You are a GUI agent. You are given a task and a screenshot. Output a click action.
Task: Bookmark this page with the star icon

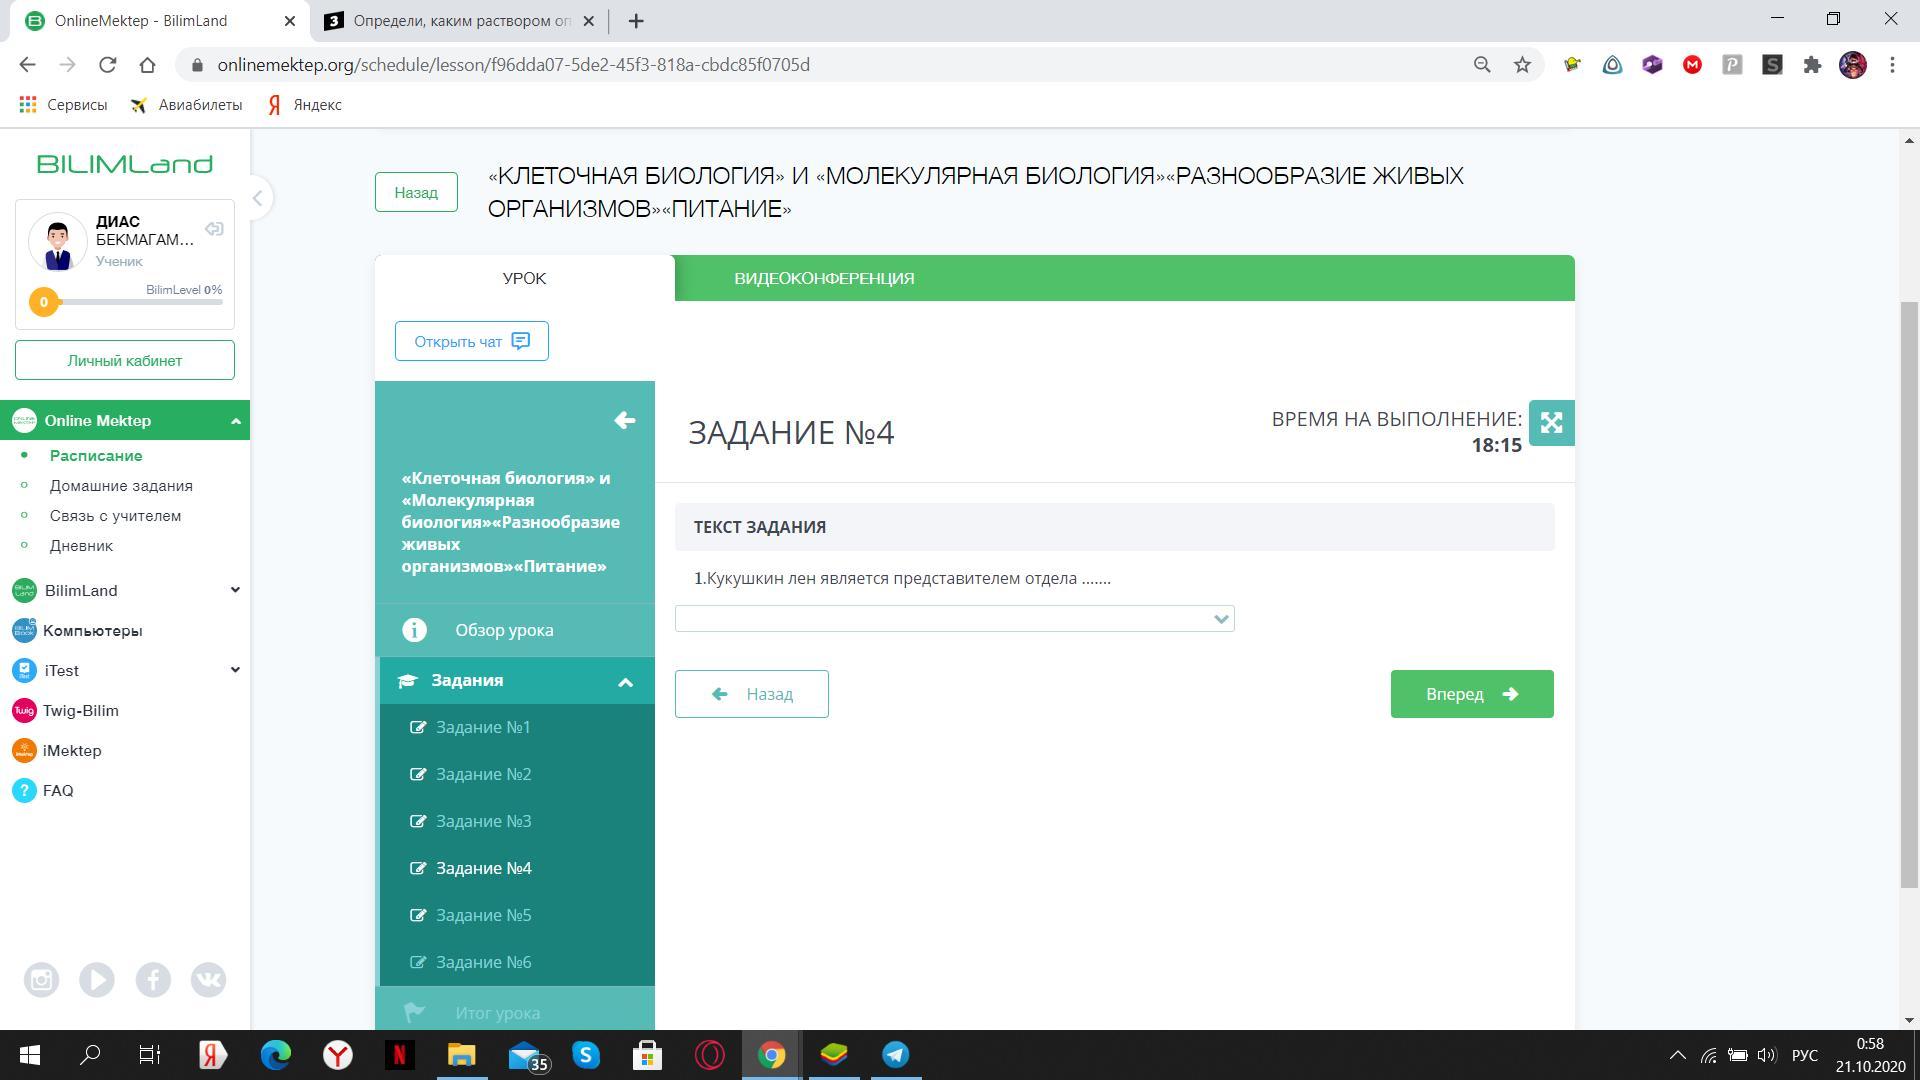pyautogui.click(x=1522, y=65)
